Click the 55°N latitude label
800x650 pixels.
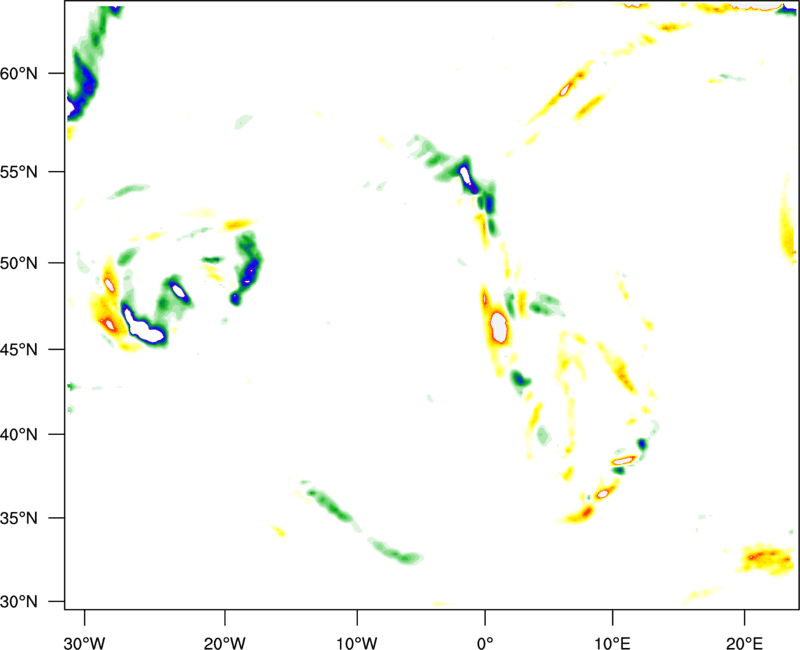pos(19,172)
